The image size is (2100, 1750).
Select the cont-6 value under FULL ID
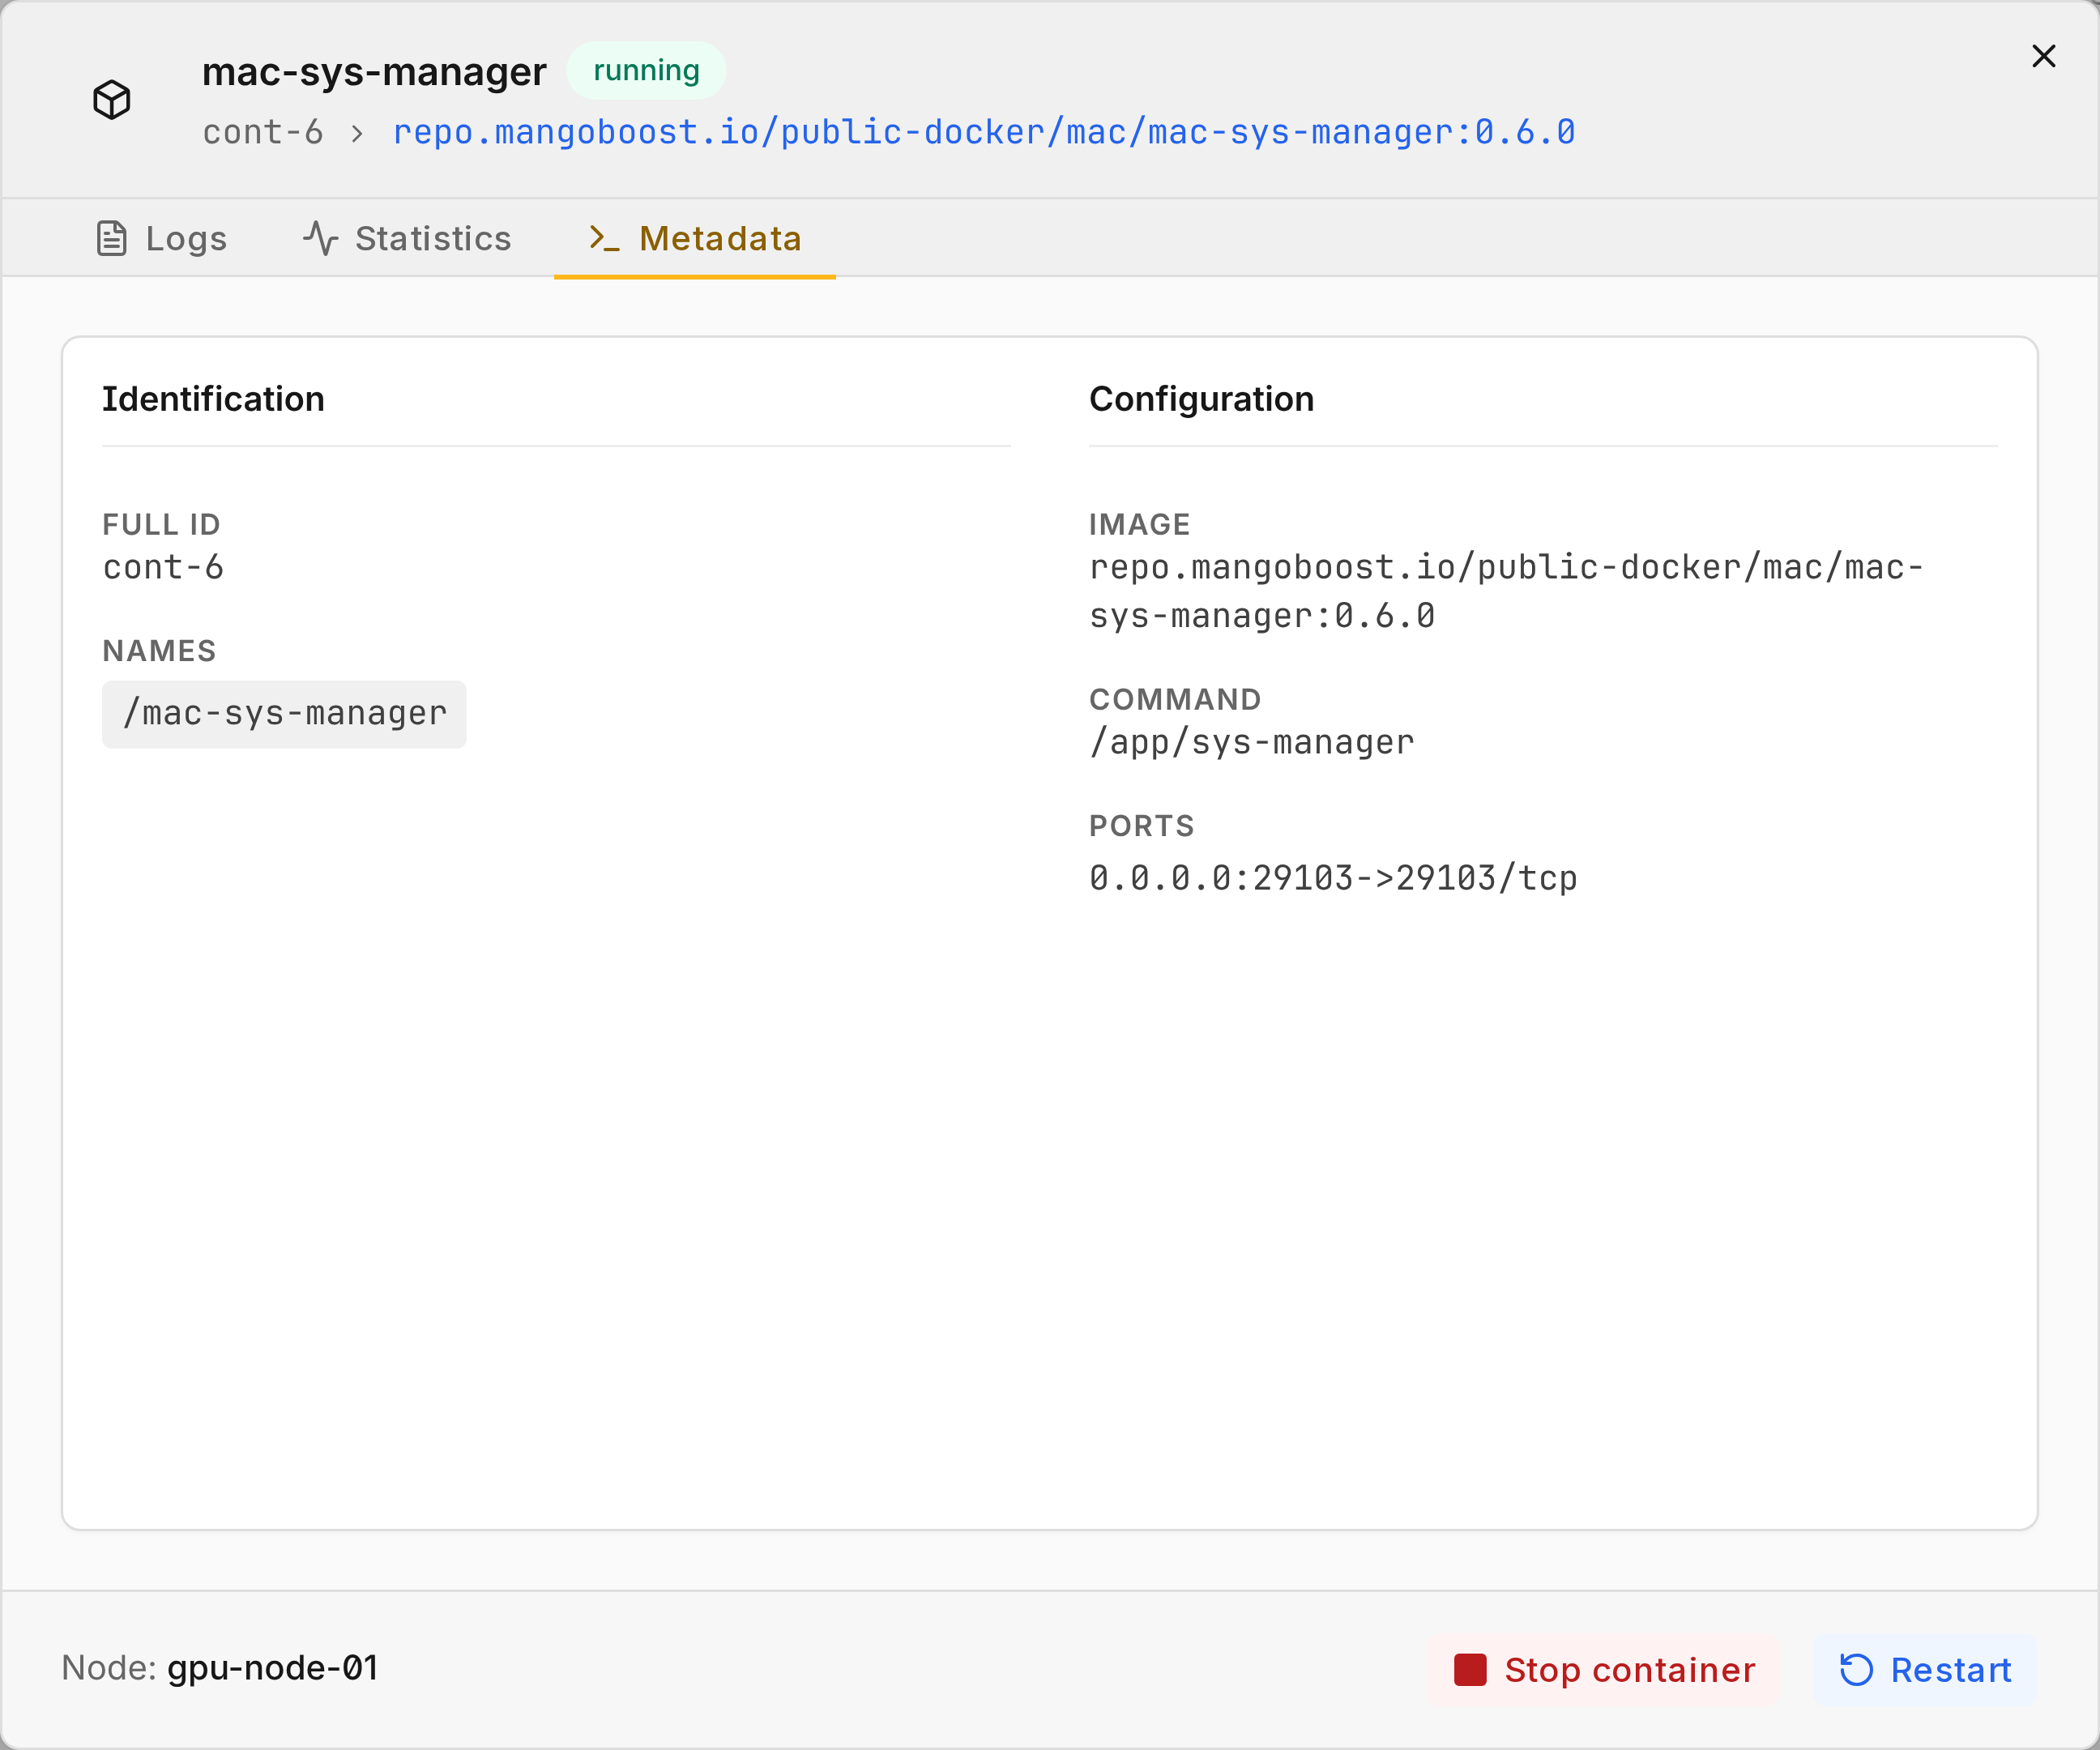[163, 568]
